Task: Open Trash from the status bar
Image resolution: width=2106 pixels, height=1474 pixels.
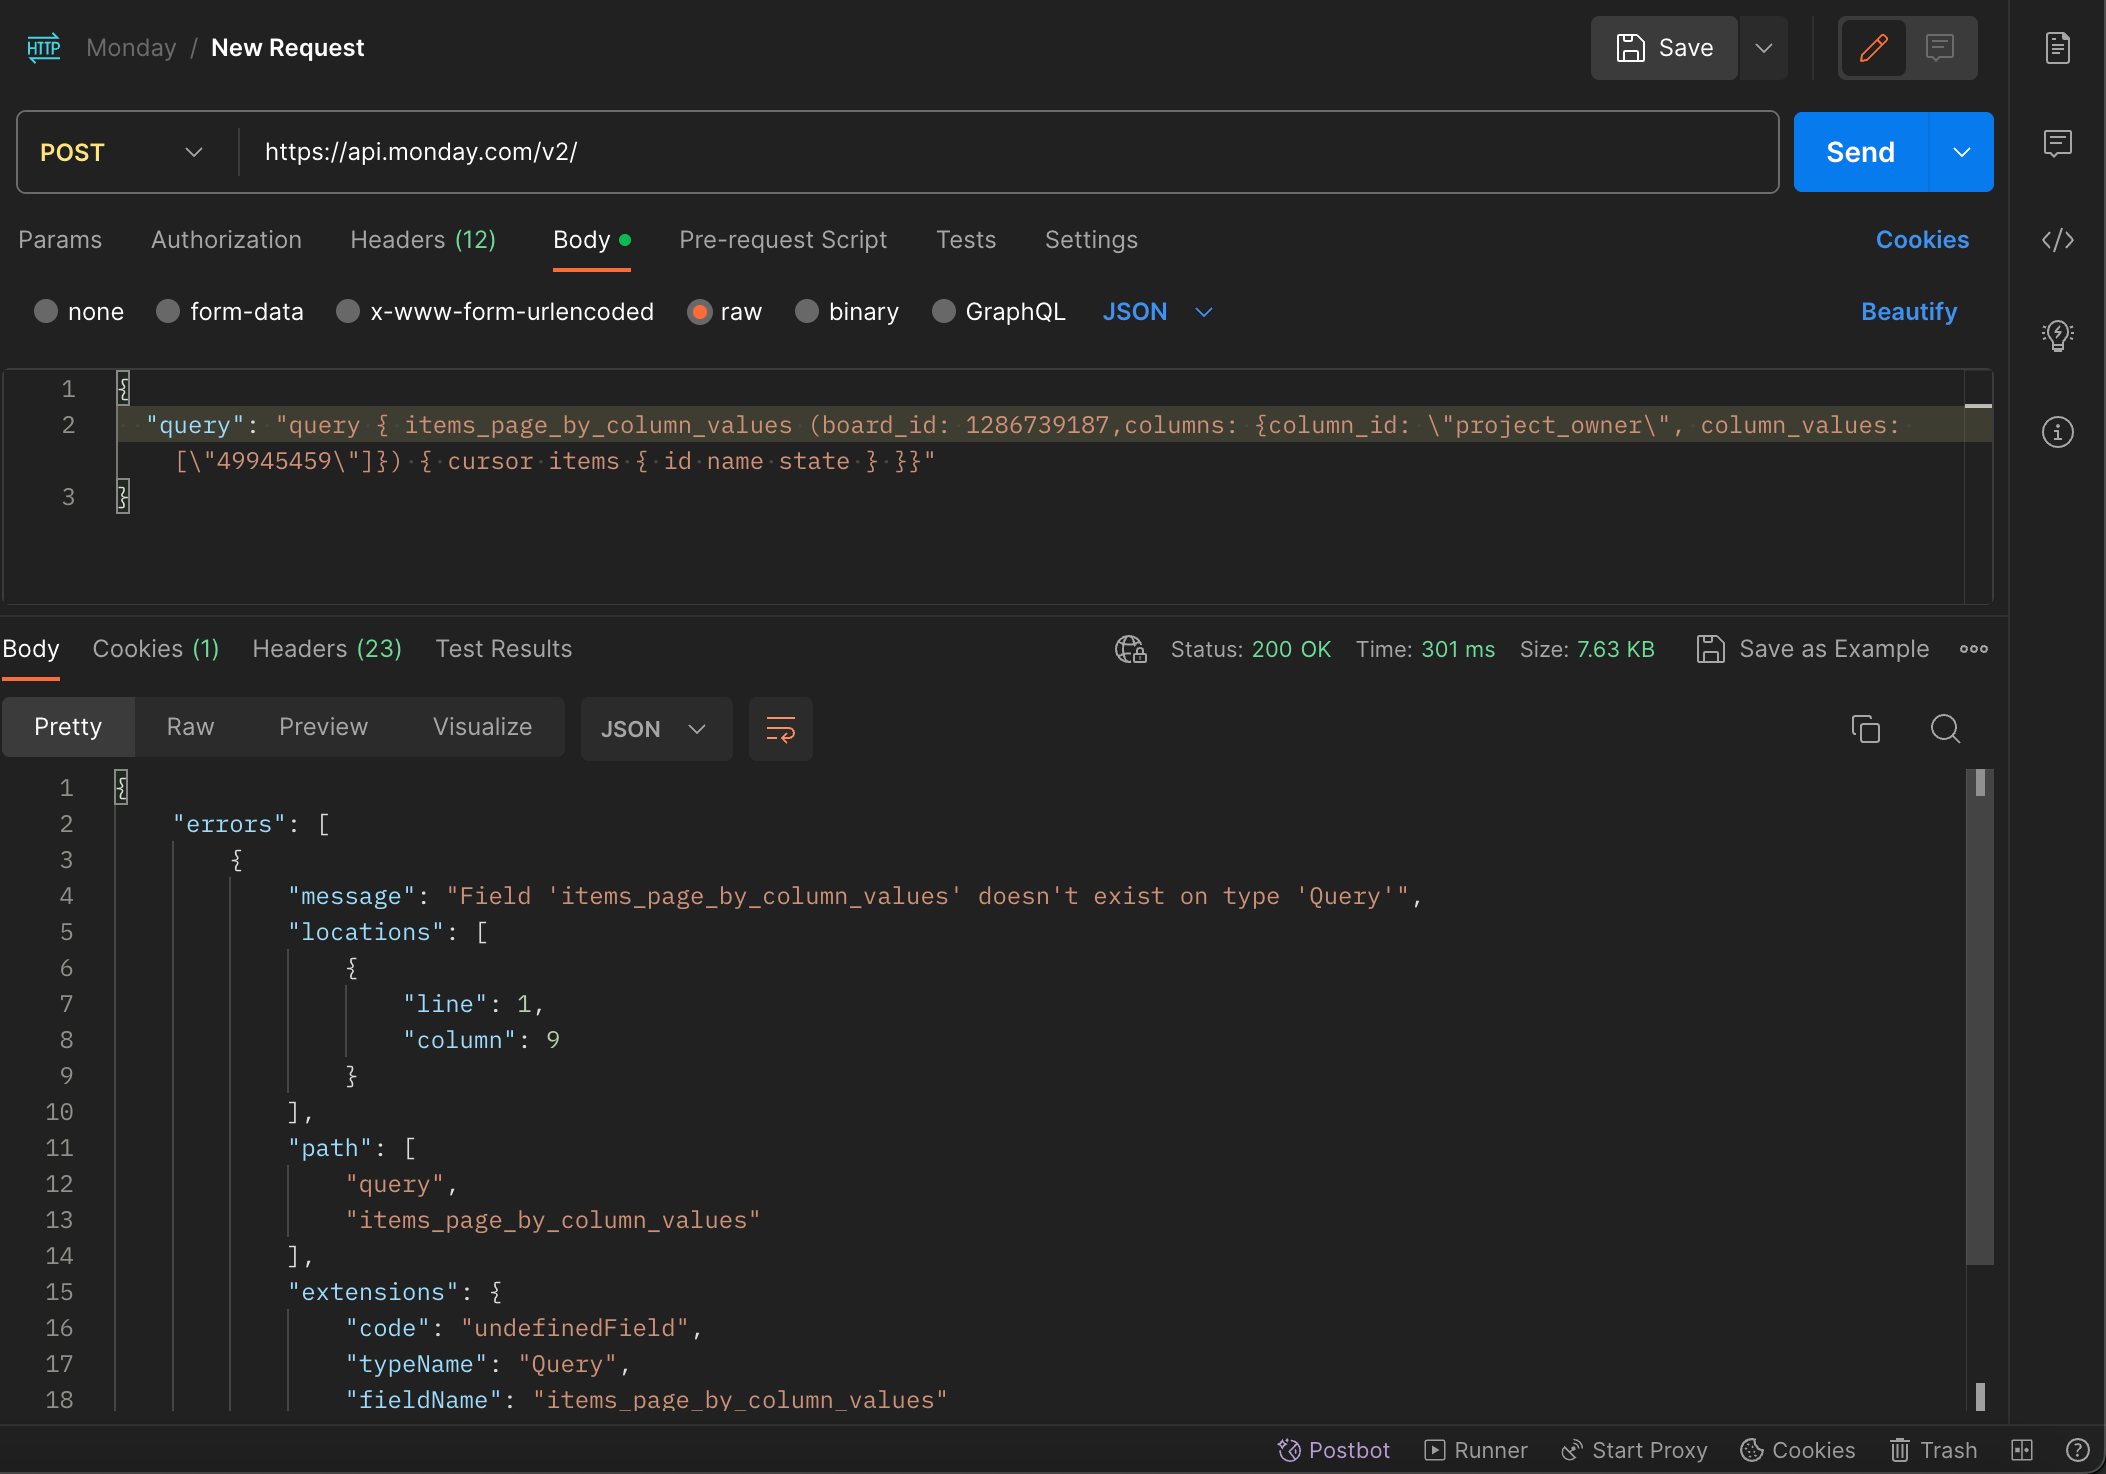Action: pyautogui.click(x=1932, y=1450)
